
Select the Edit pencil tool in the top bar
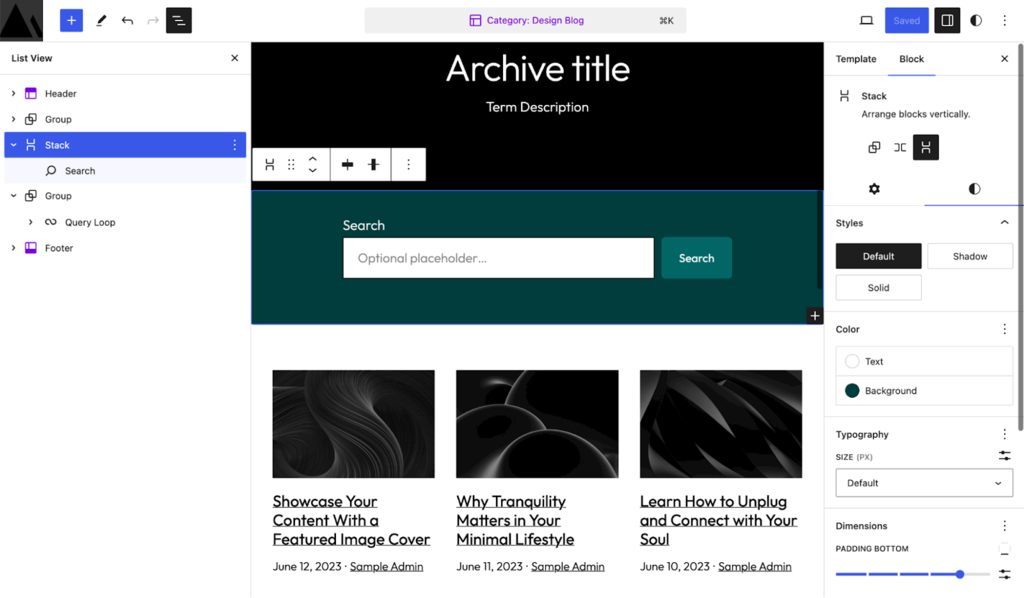(101, 20)
